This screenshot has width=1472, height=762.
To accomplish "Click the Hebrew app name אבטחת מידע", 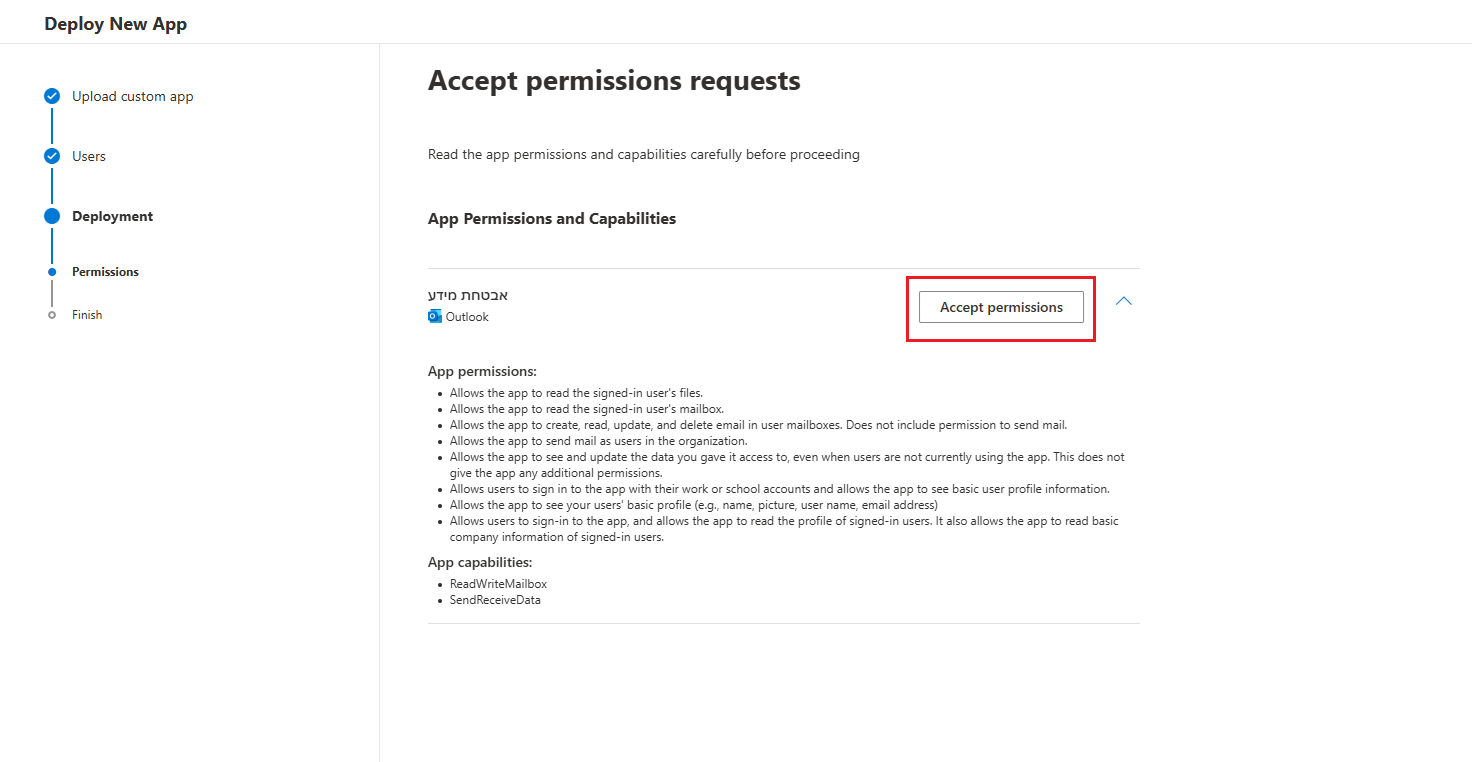I will 468,295.
